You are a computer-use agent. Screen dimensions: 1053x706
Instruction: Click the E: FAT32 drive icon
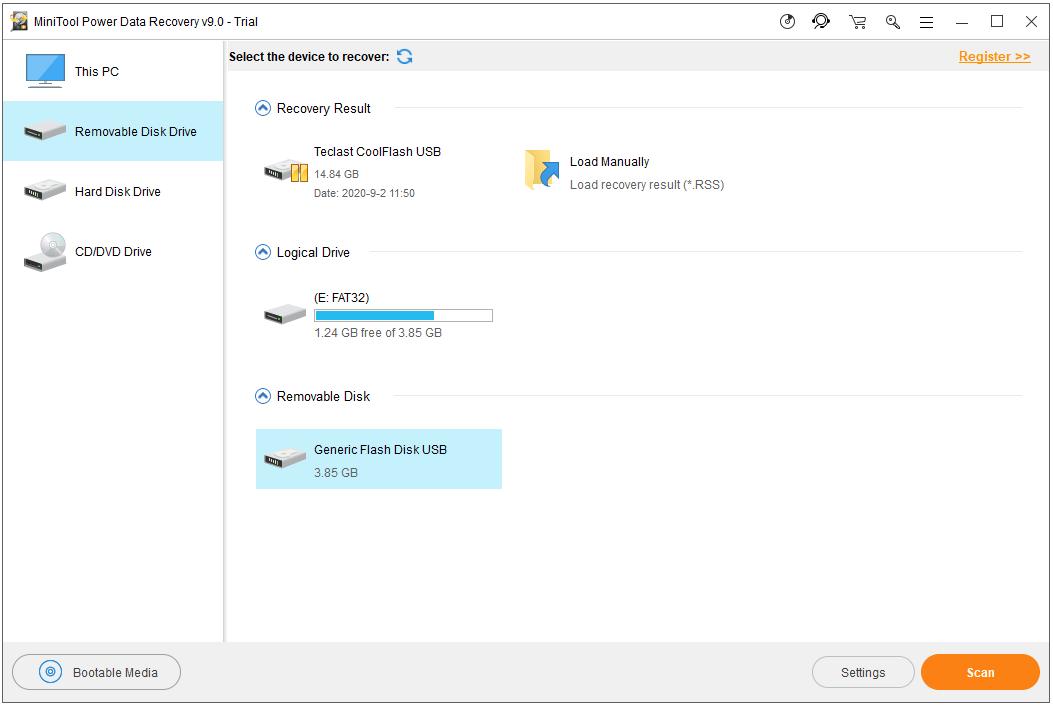point(285,314)
